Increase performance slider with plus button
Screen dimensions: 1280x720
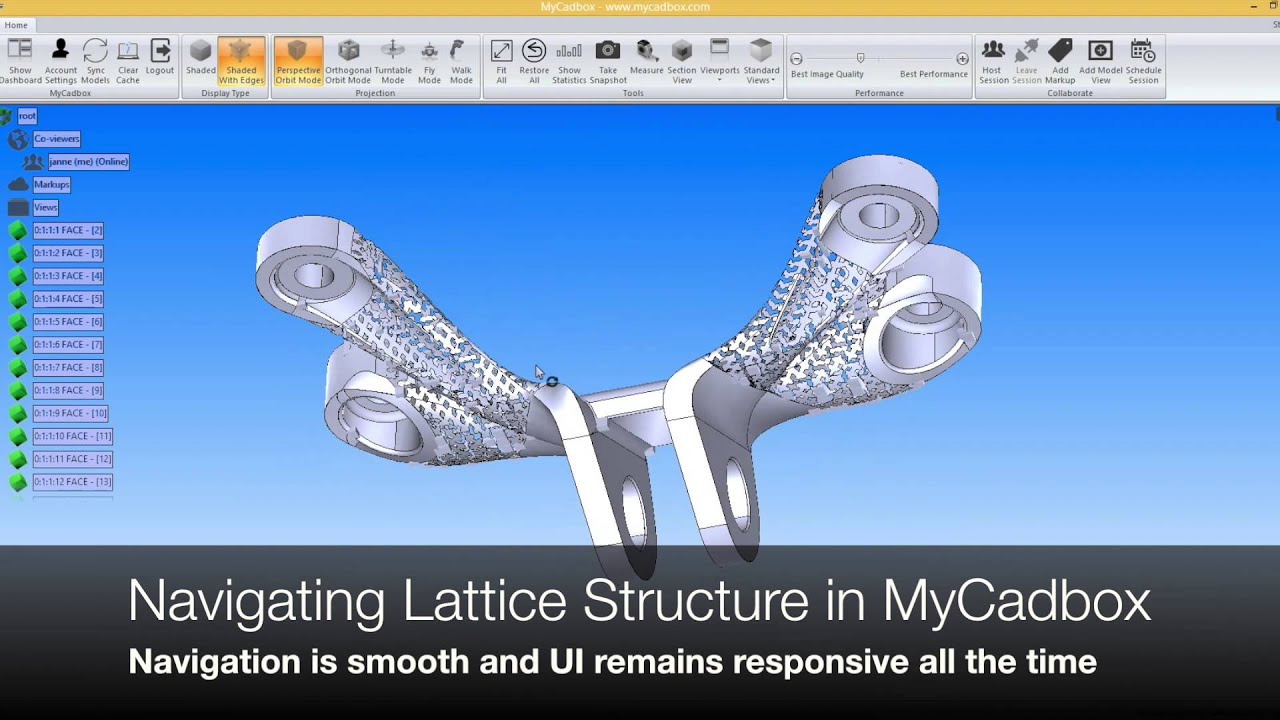962,59
